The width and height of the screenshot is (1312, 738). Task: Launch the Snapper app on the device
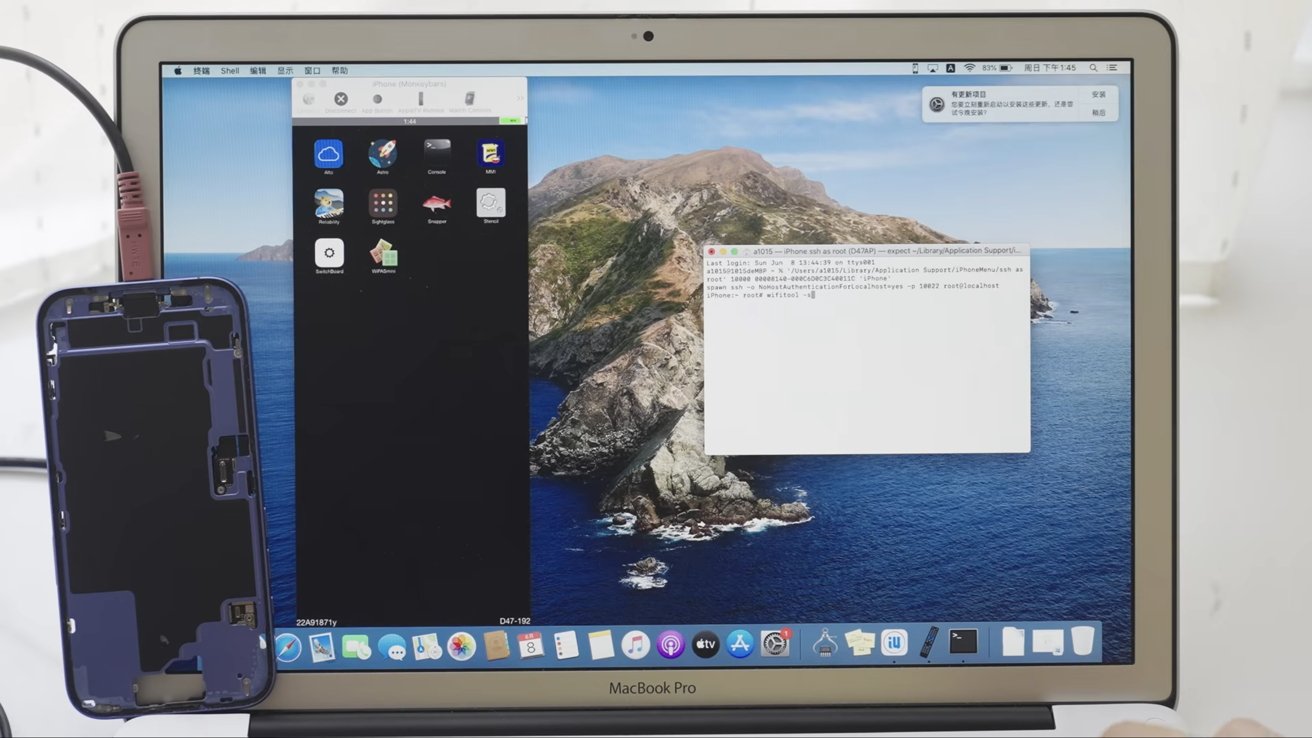(438, 203)
